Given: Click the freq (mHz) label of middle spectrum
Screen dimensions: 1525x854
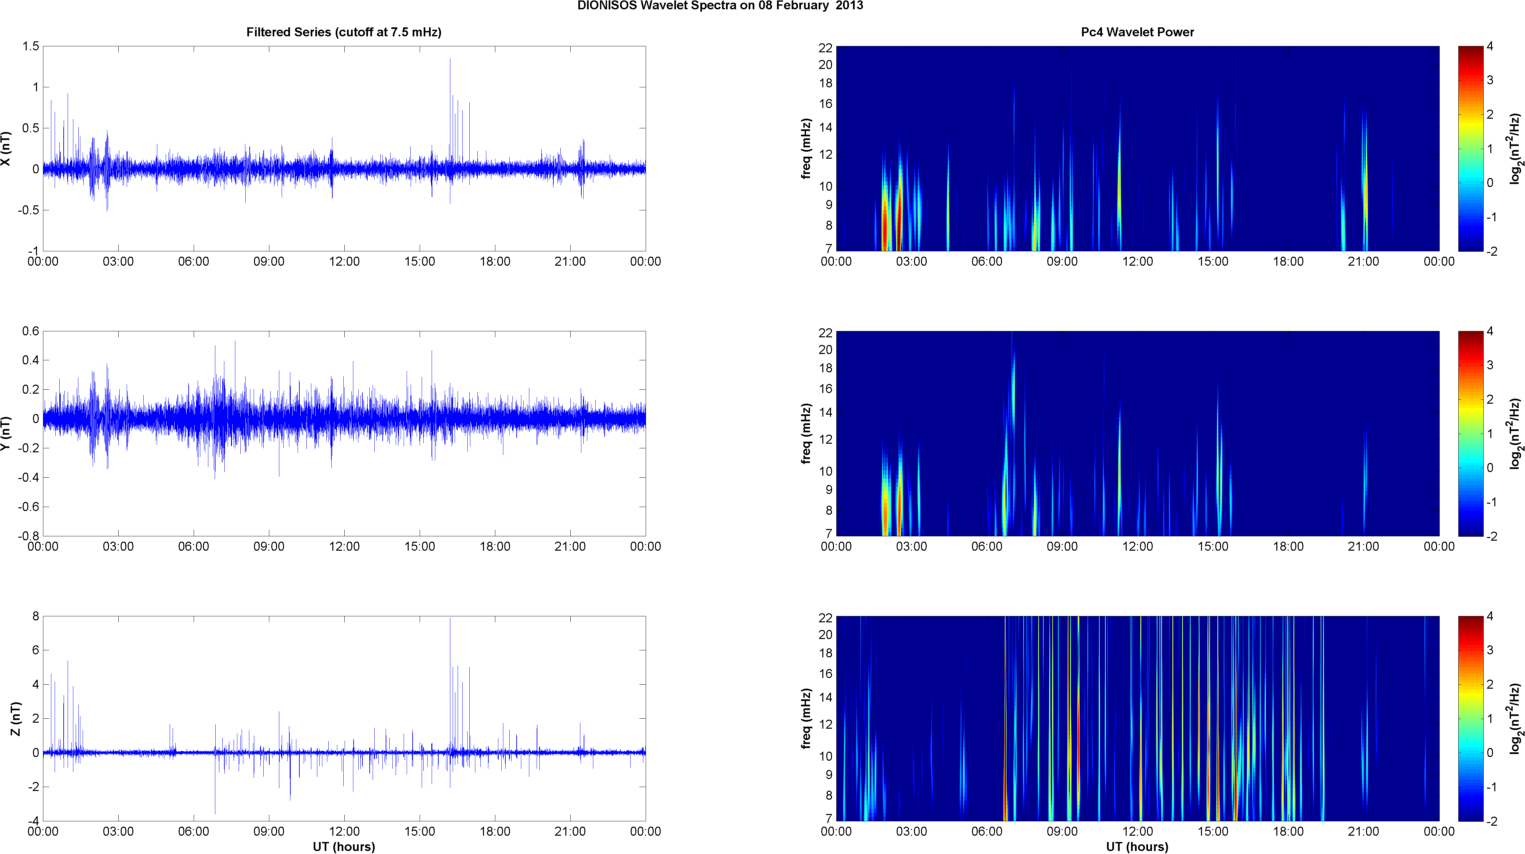Looking at the screenshot, I should tap(806, 433).
